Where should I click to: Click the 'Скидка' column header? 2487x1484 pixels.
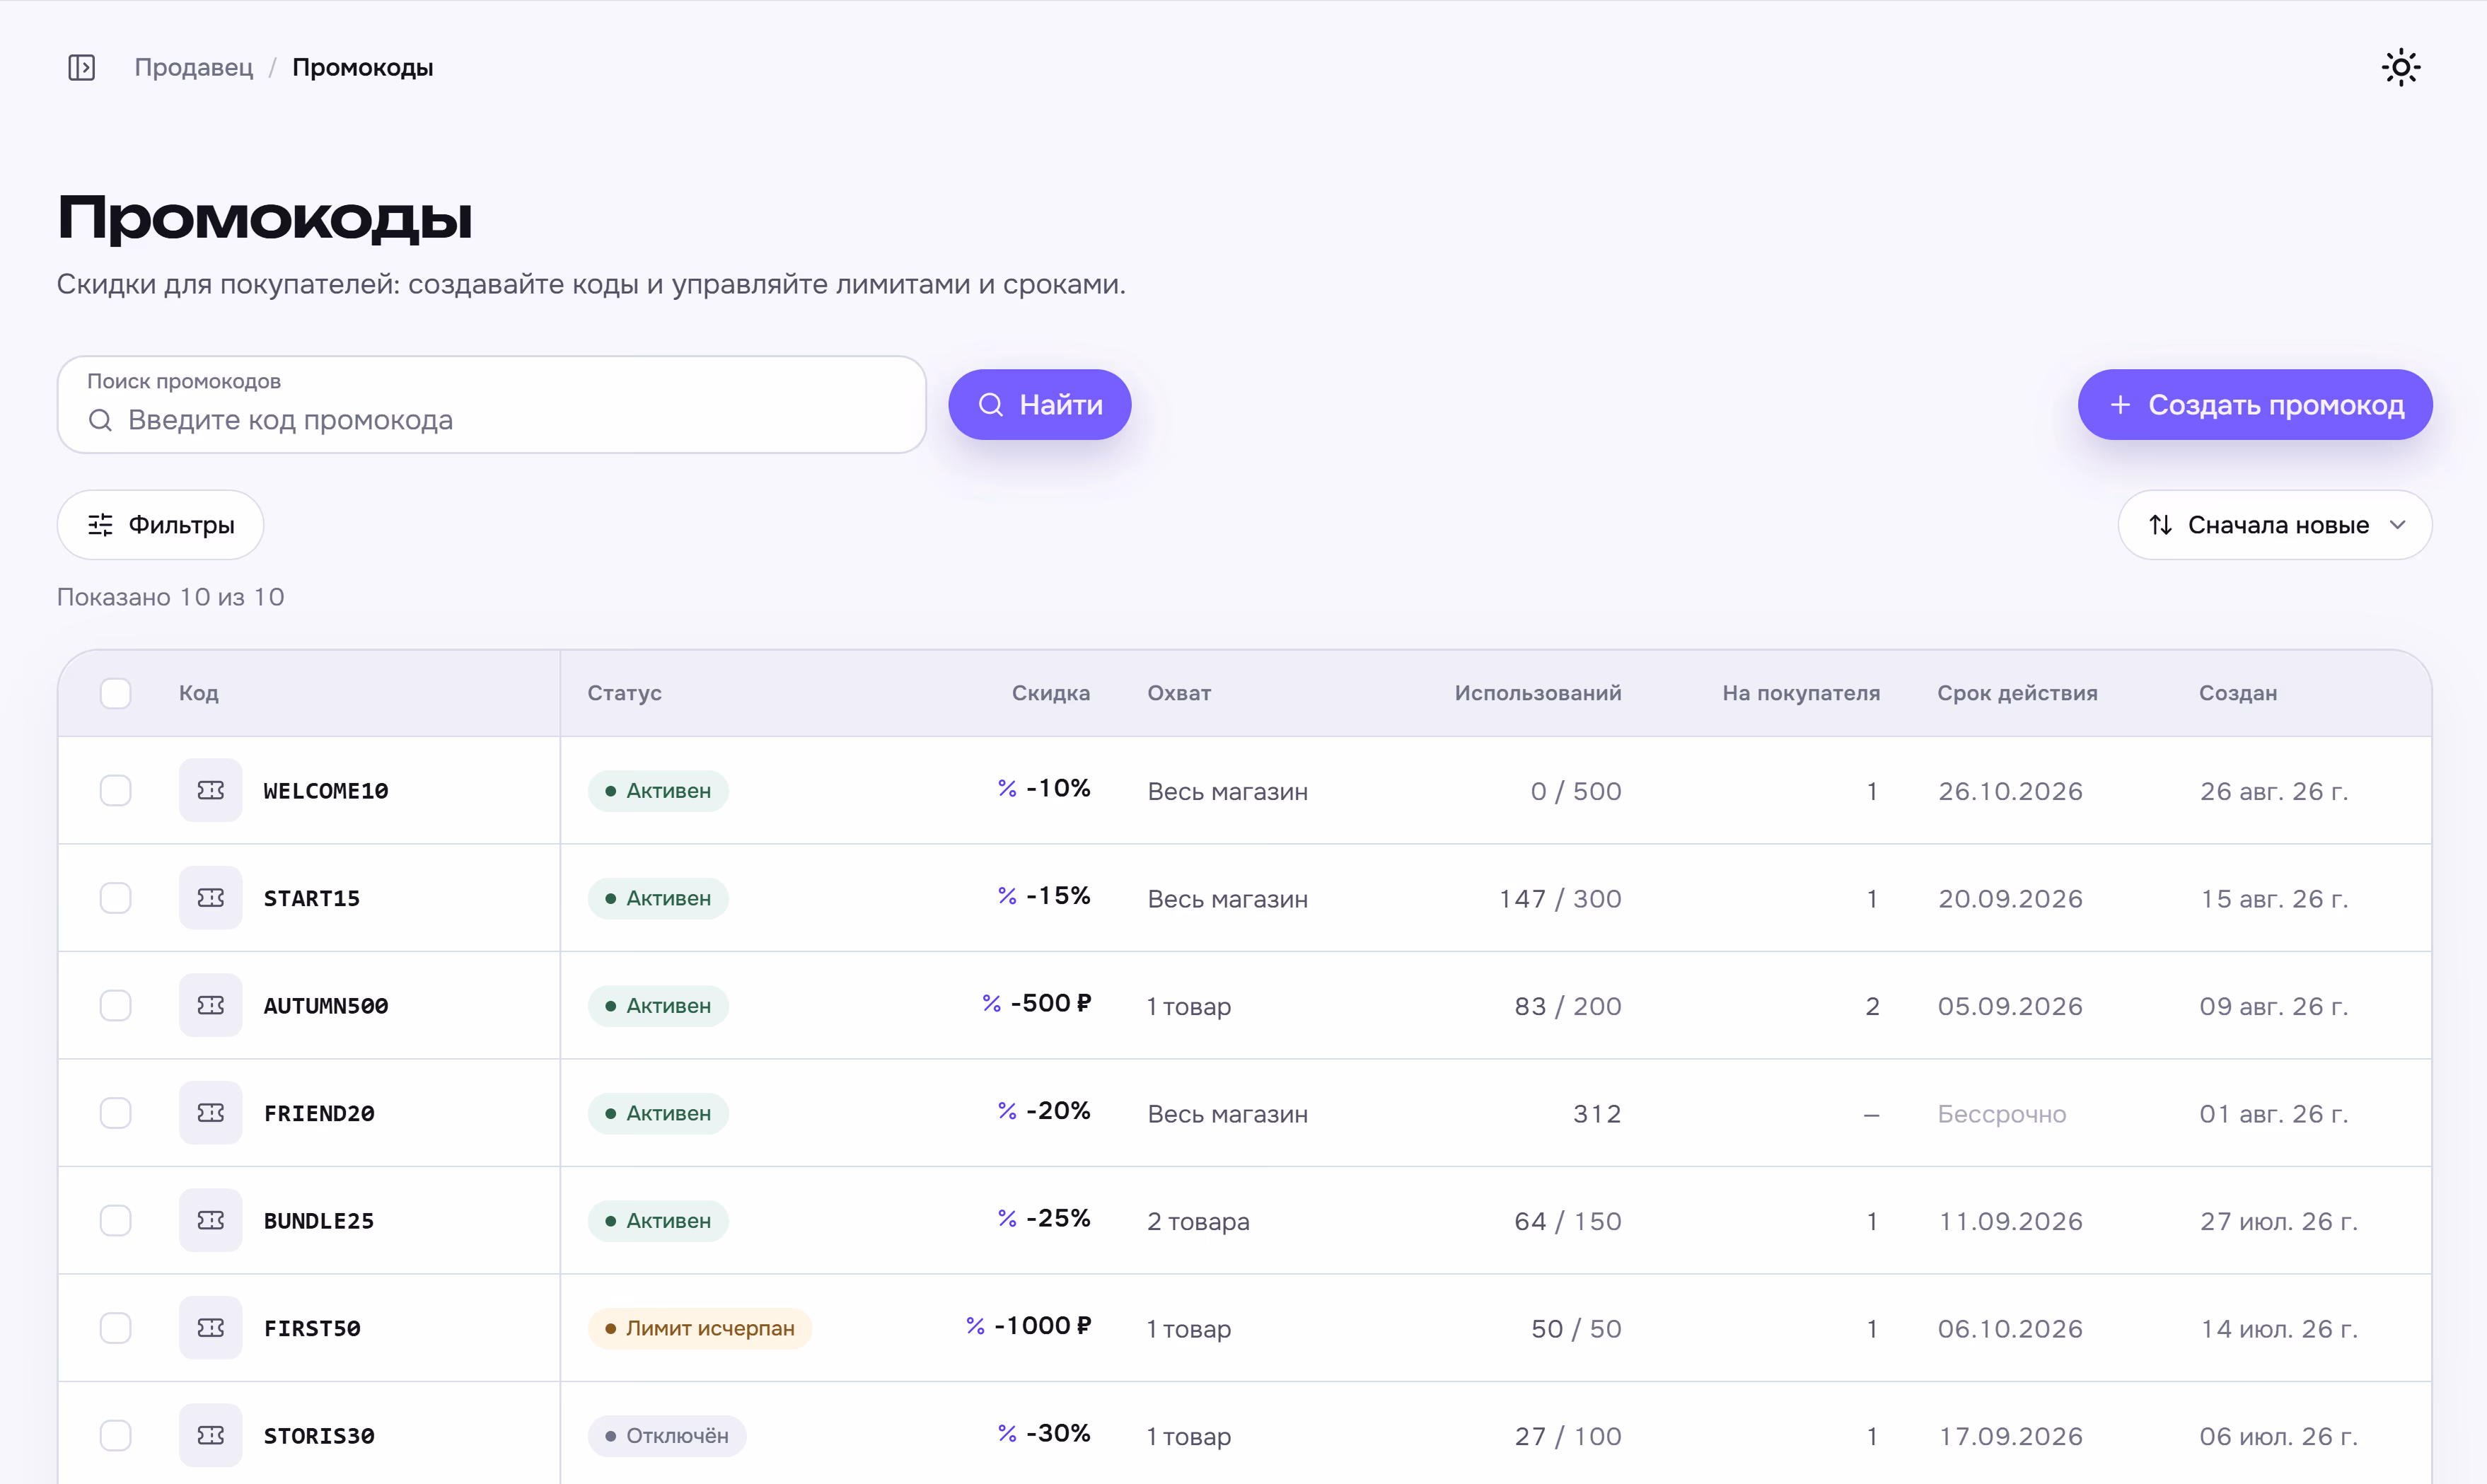[1050, 693]
